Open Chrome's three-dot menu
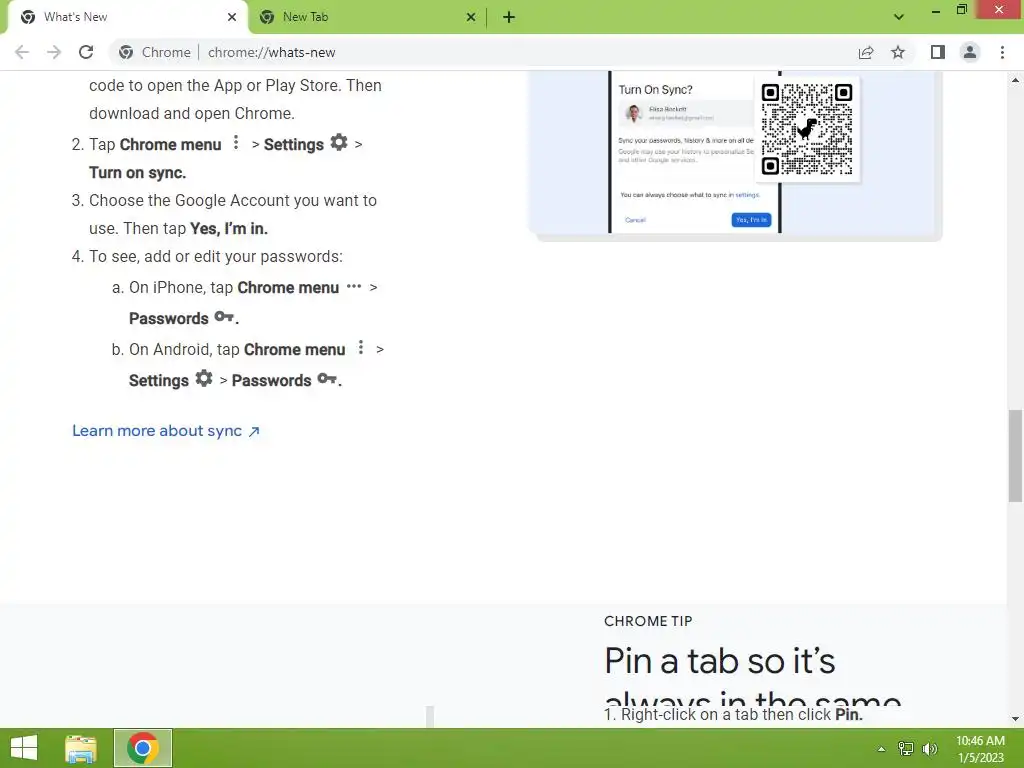Image resolution: width=1024 pixels, height=768 pixels. pyautogui.click(x=1002, y=52)
